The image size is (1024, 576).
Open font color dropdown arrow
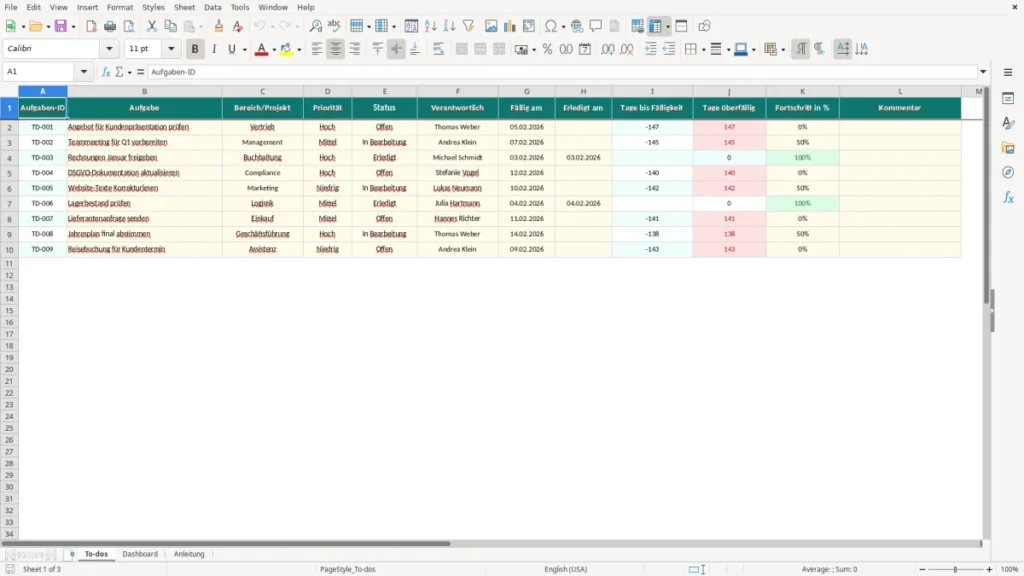(274, 50)
